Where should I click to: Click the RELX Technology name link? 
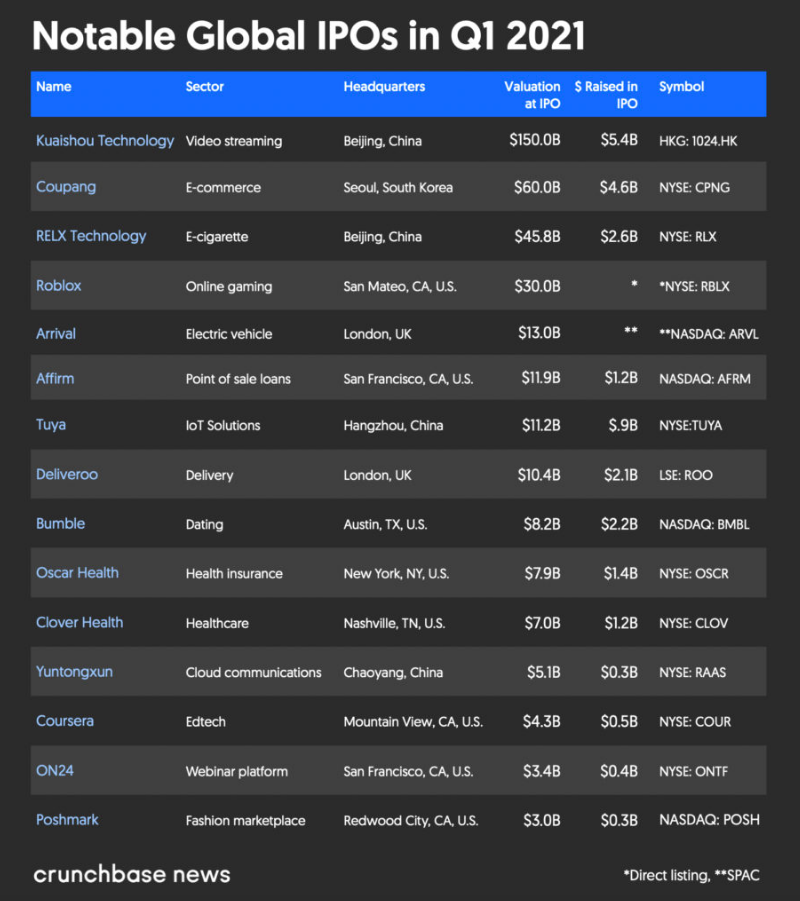(x=91, y=236)
